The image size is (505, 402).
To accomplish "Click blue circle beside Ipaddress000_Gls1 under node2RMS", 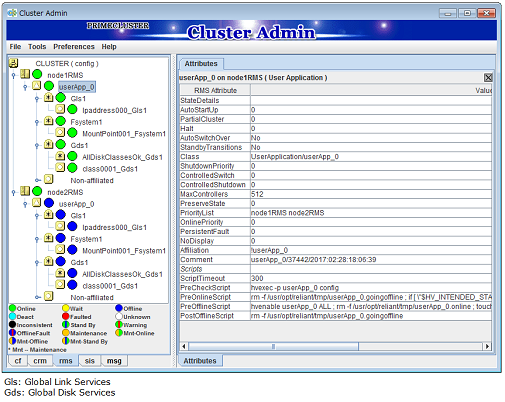I will pyautogui.click(x=72, y=226).
